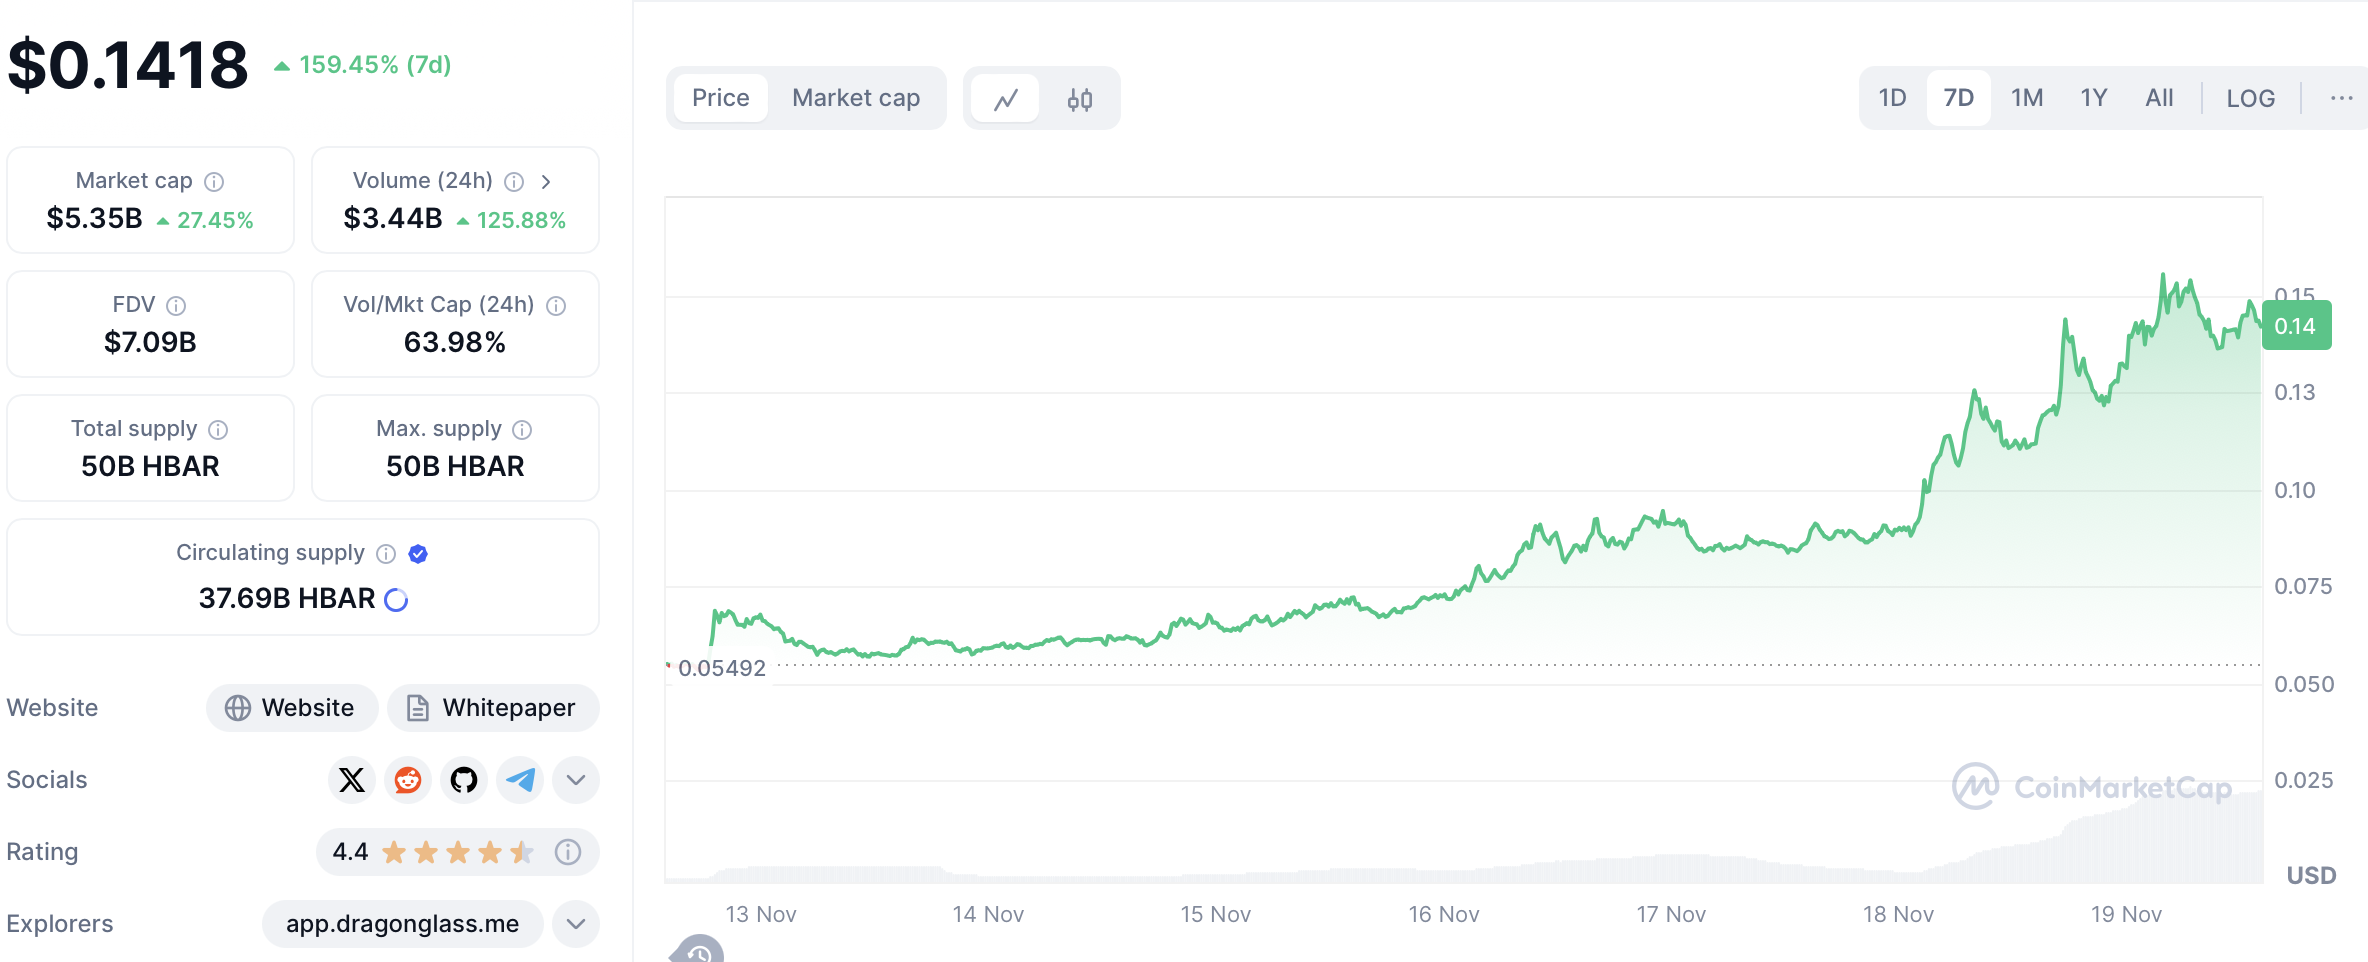Open the Telegram social link
Image resolution: width=2368 pixels, height=962 pixels.
pyautogui.click(x=520, y=780)
